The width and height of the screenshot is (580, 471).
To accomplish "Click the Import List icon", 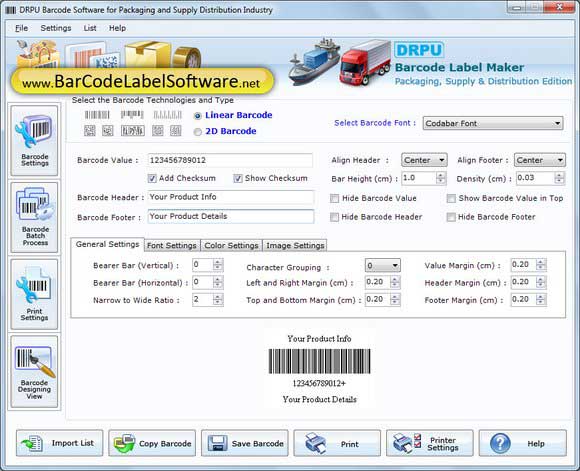I will pos(32,443).
